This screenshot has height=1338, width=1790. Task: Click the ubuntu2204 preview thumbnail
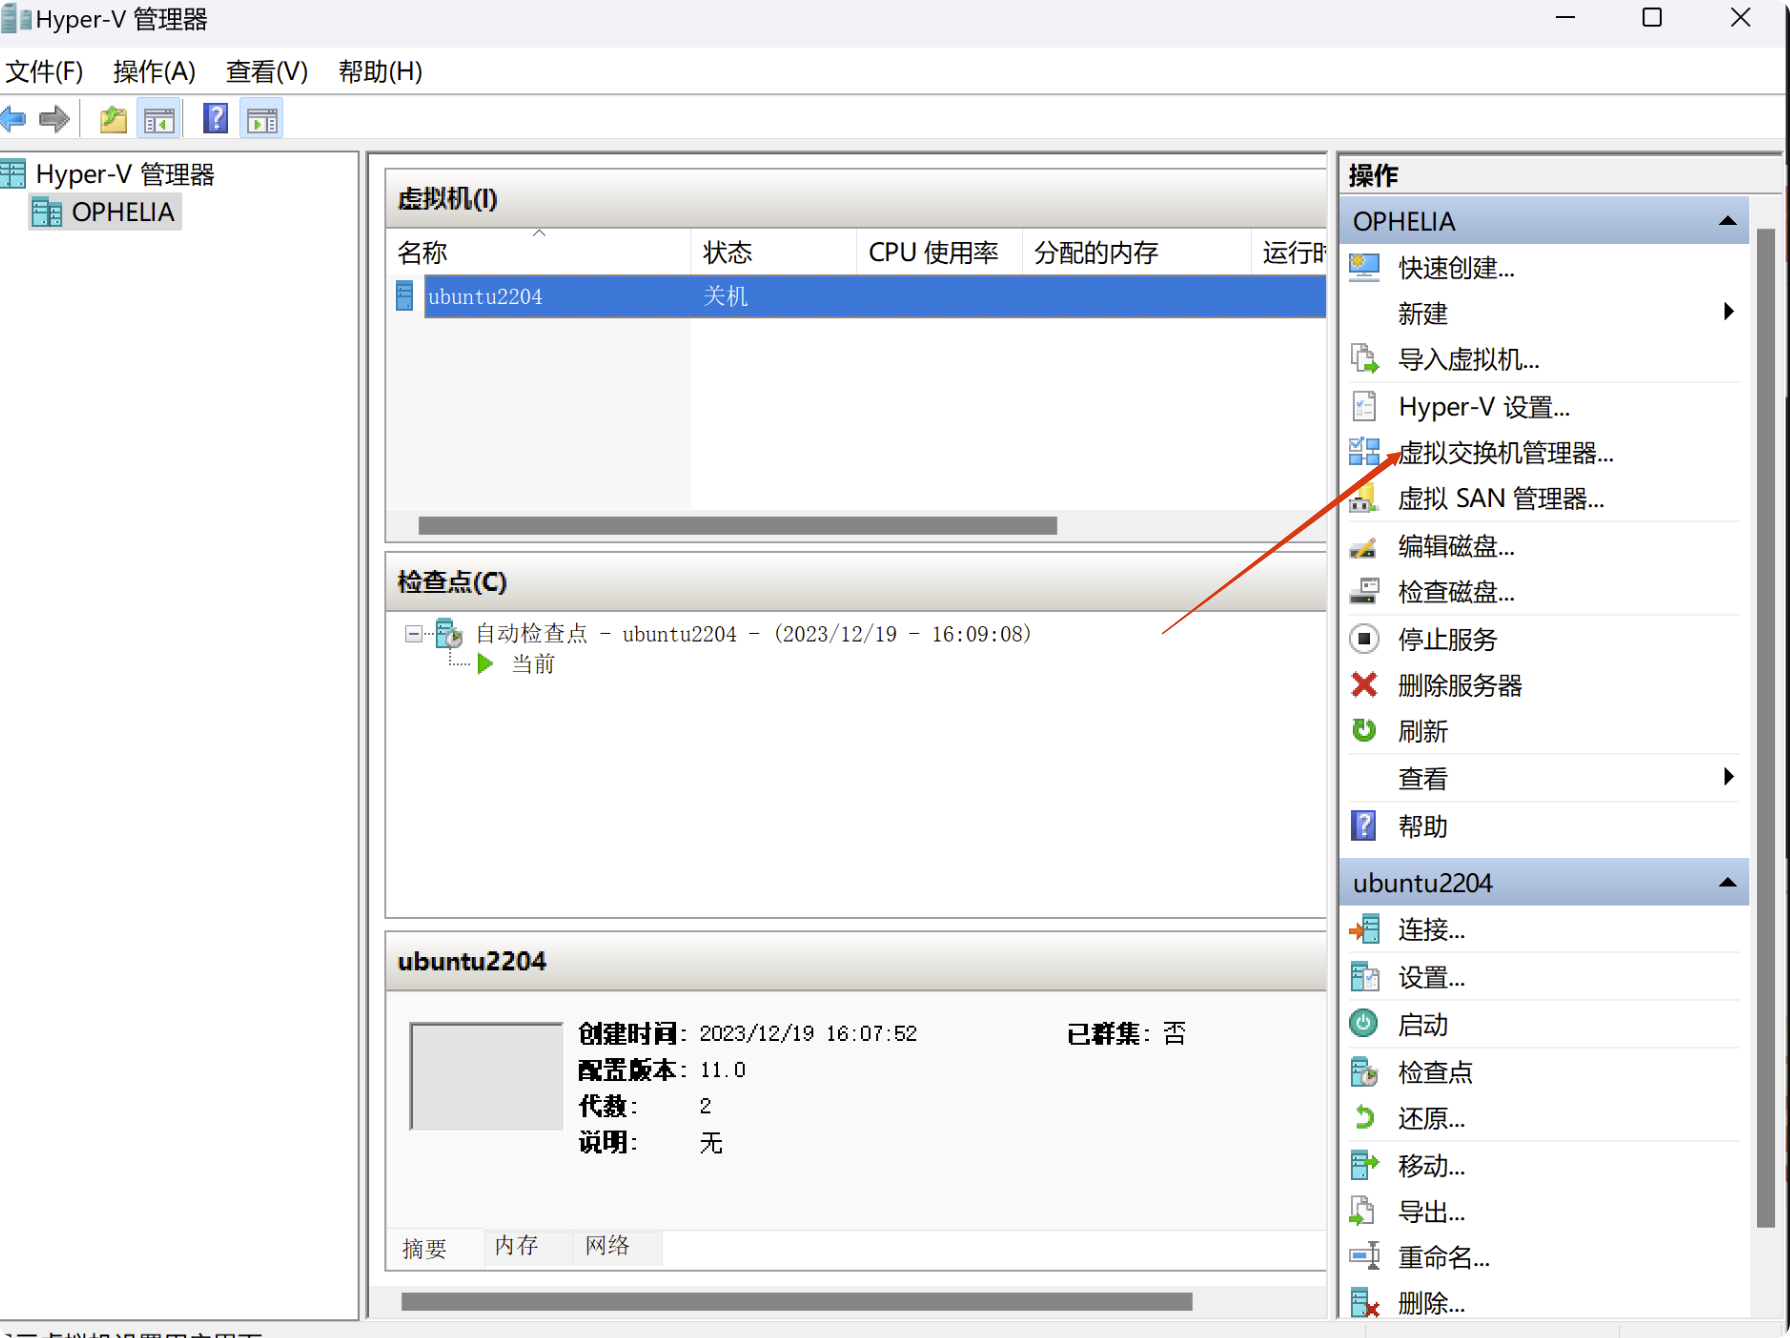click(x=486, y=1076)
